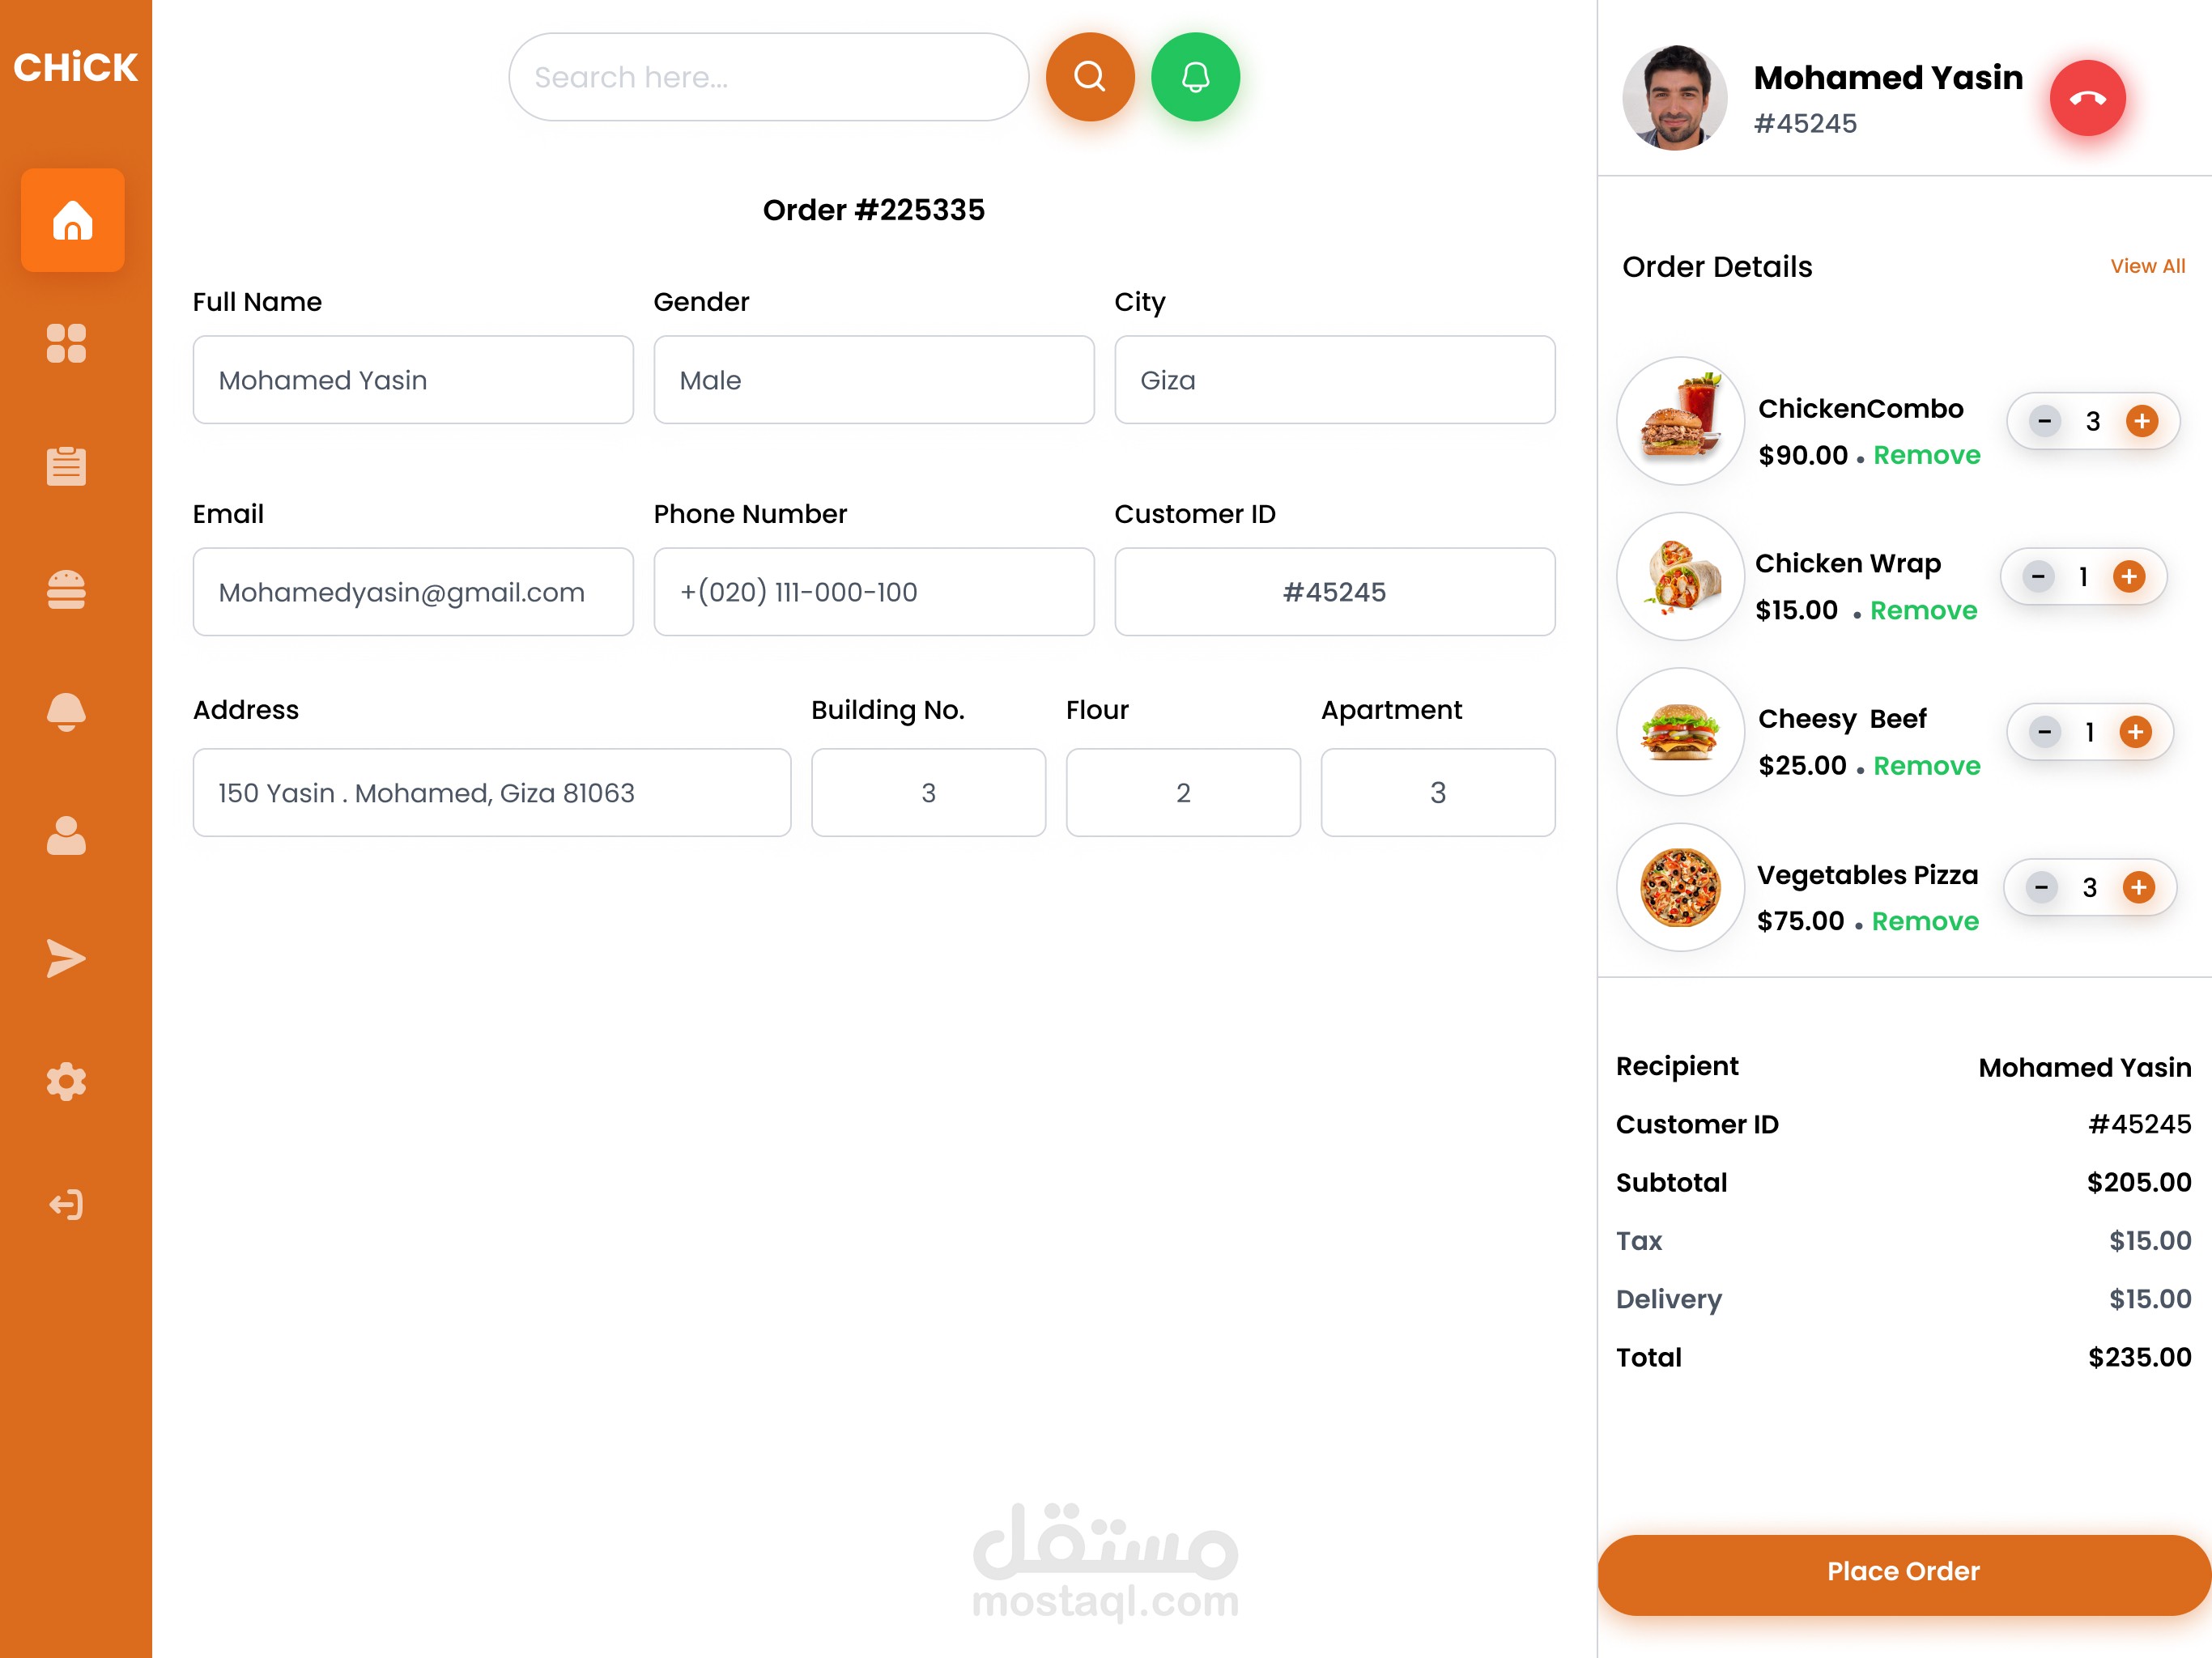Click the Search here input field

768,77
